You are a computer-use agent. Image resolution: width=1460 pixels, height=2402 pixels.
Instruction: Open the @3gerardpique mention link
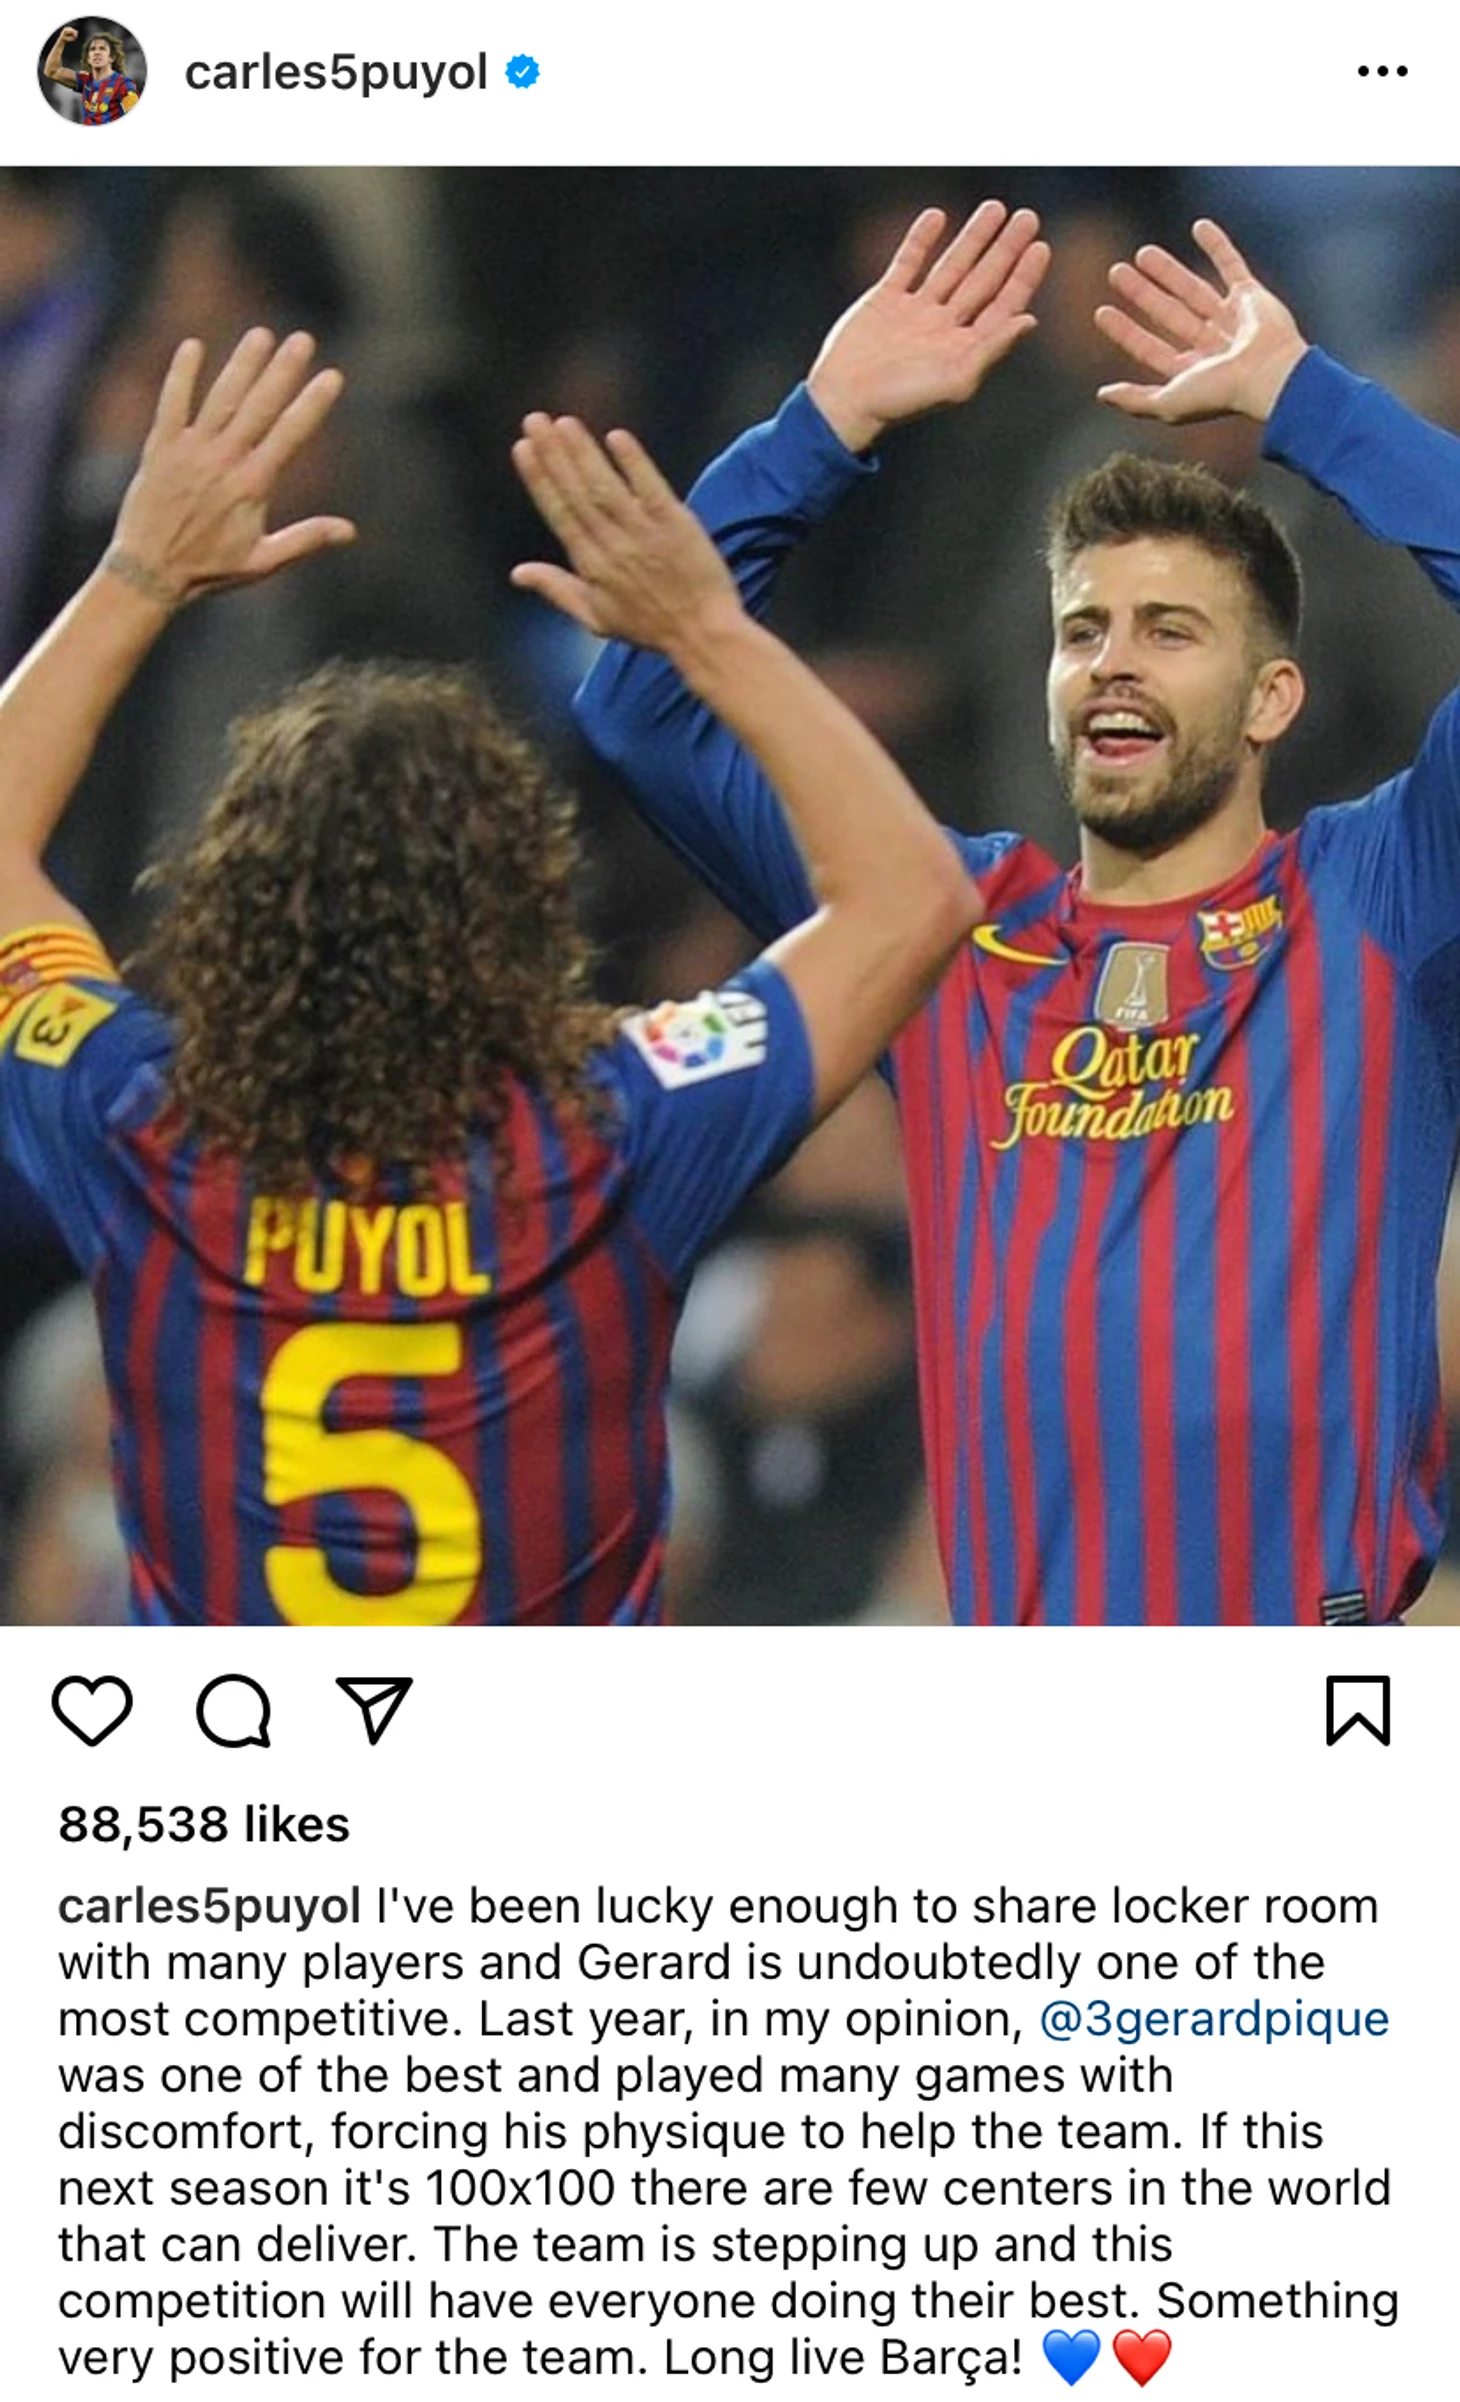(1214, 2019)
